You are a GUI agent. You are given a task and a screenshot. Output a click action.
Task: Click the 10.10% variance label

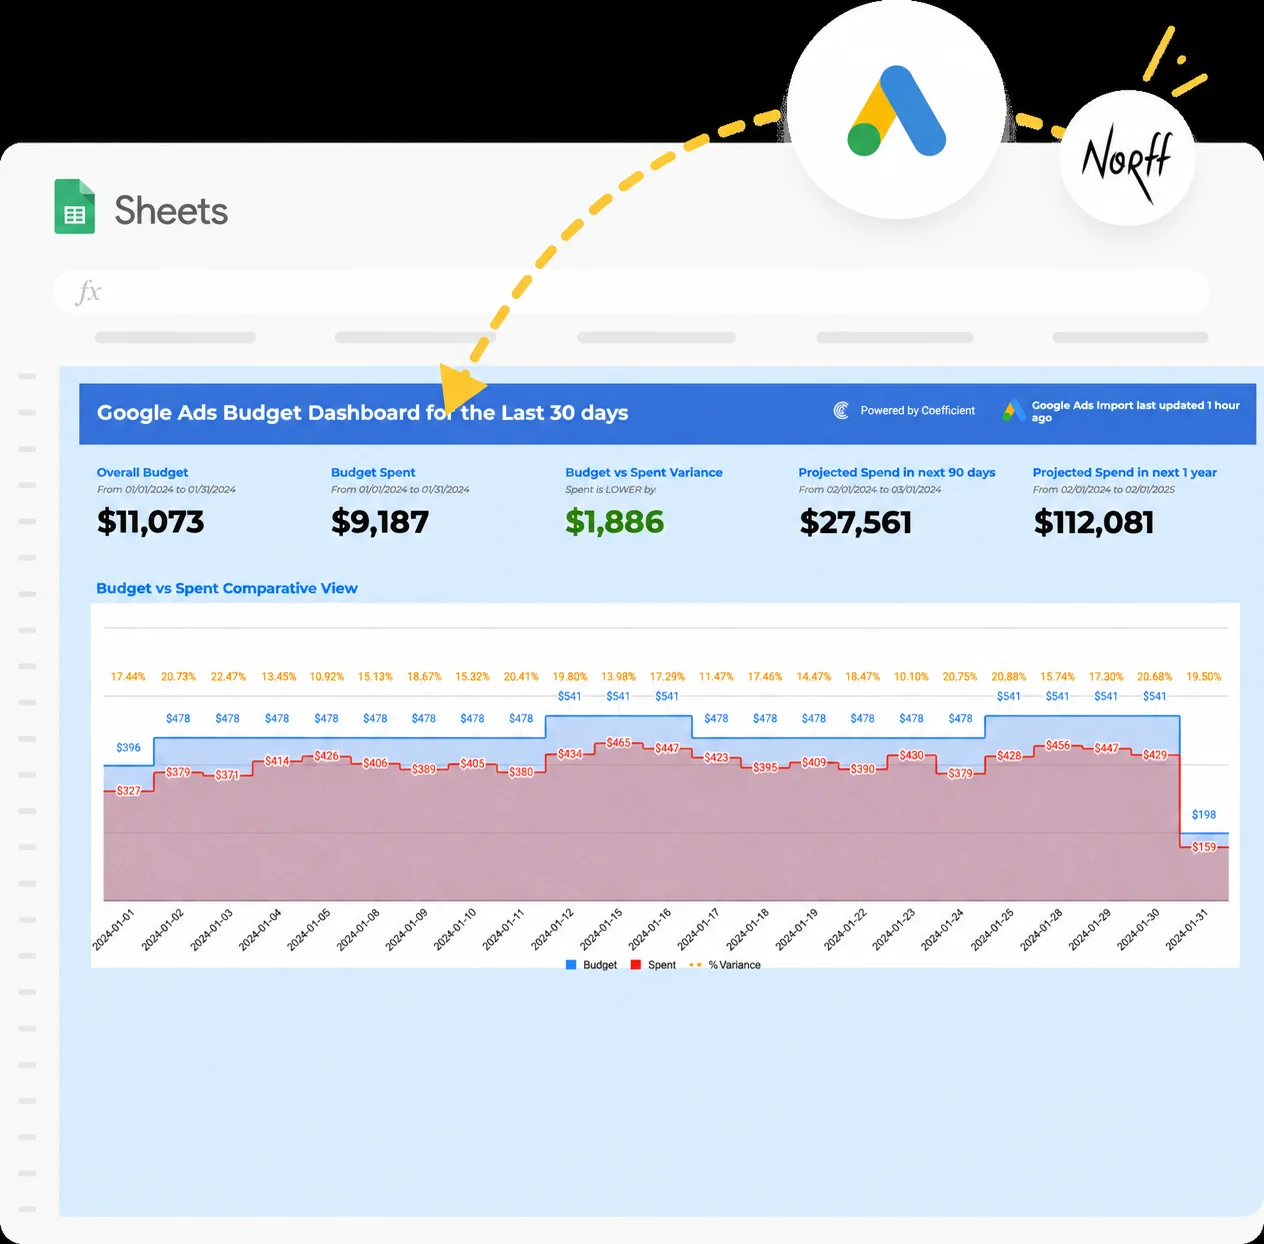(911, 677)
